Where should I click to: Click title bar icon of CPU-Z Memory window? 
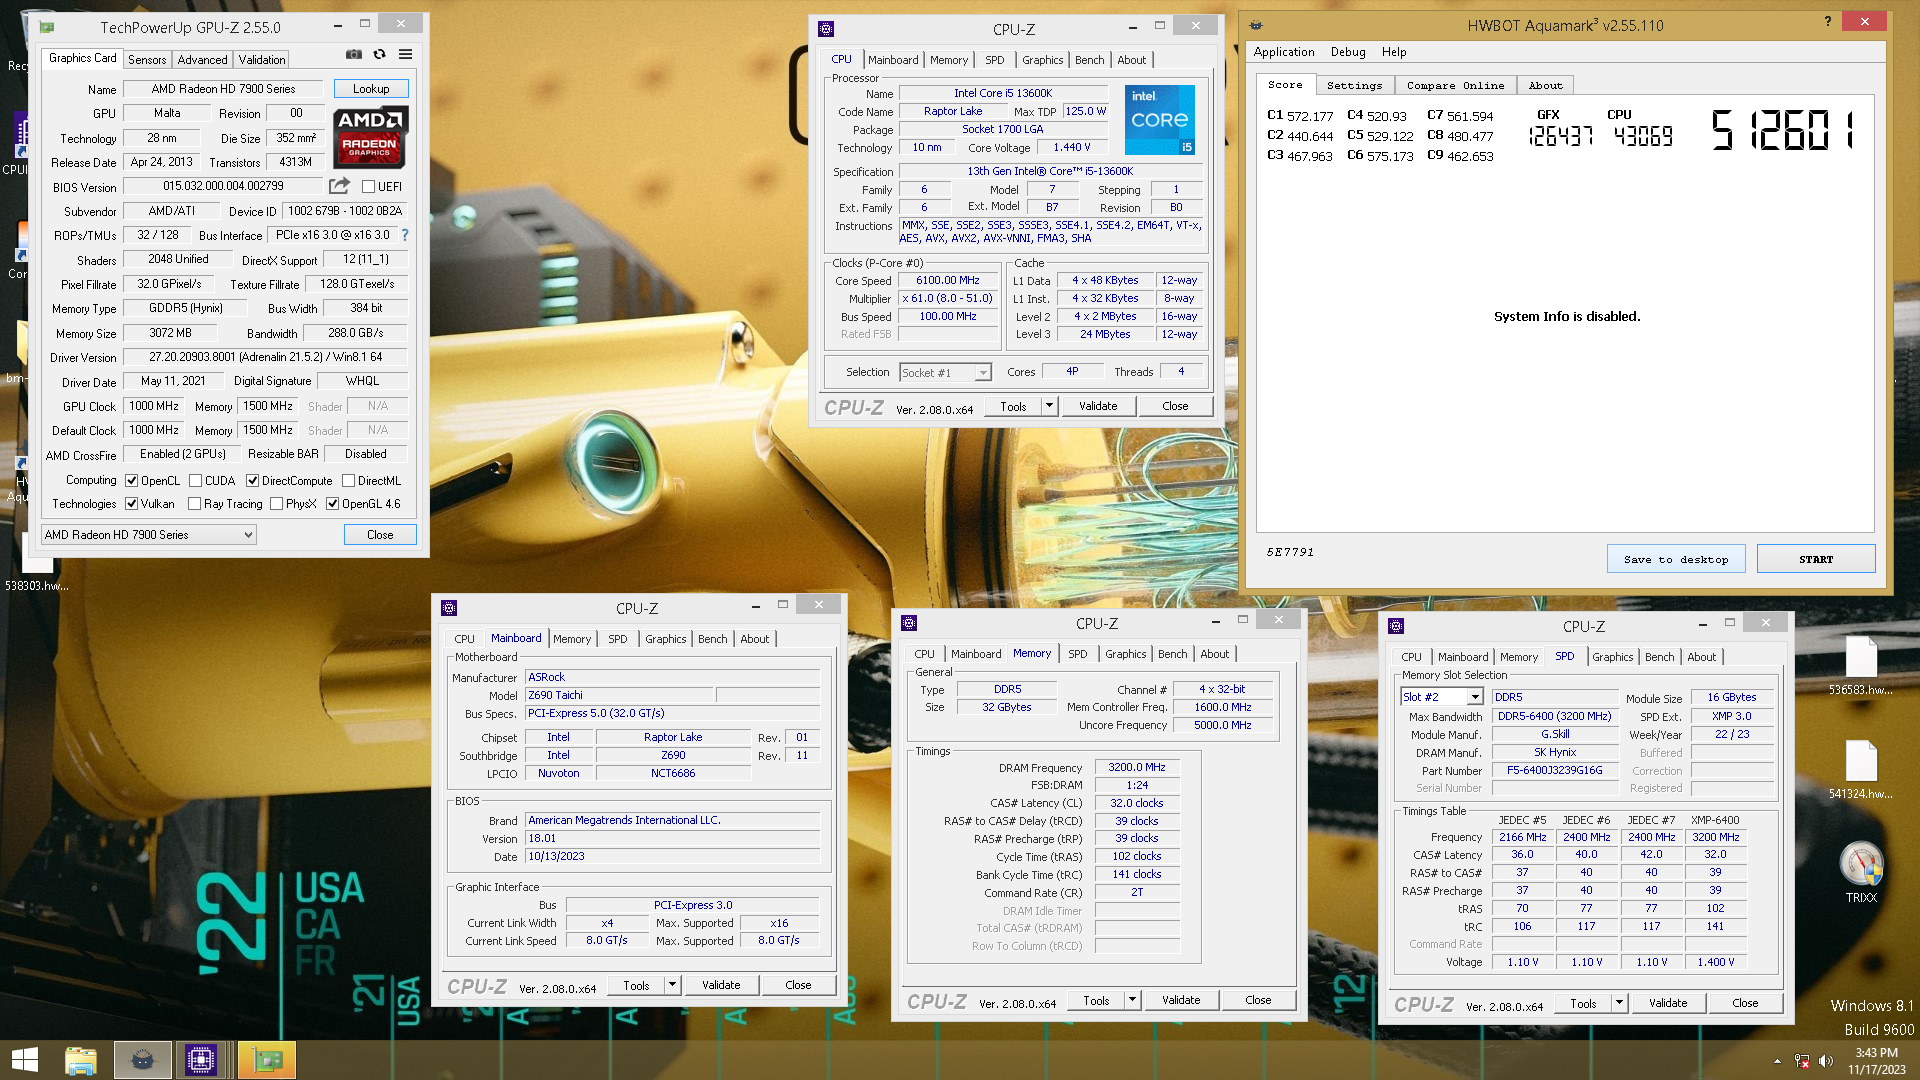[x=909, y=623]
